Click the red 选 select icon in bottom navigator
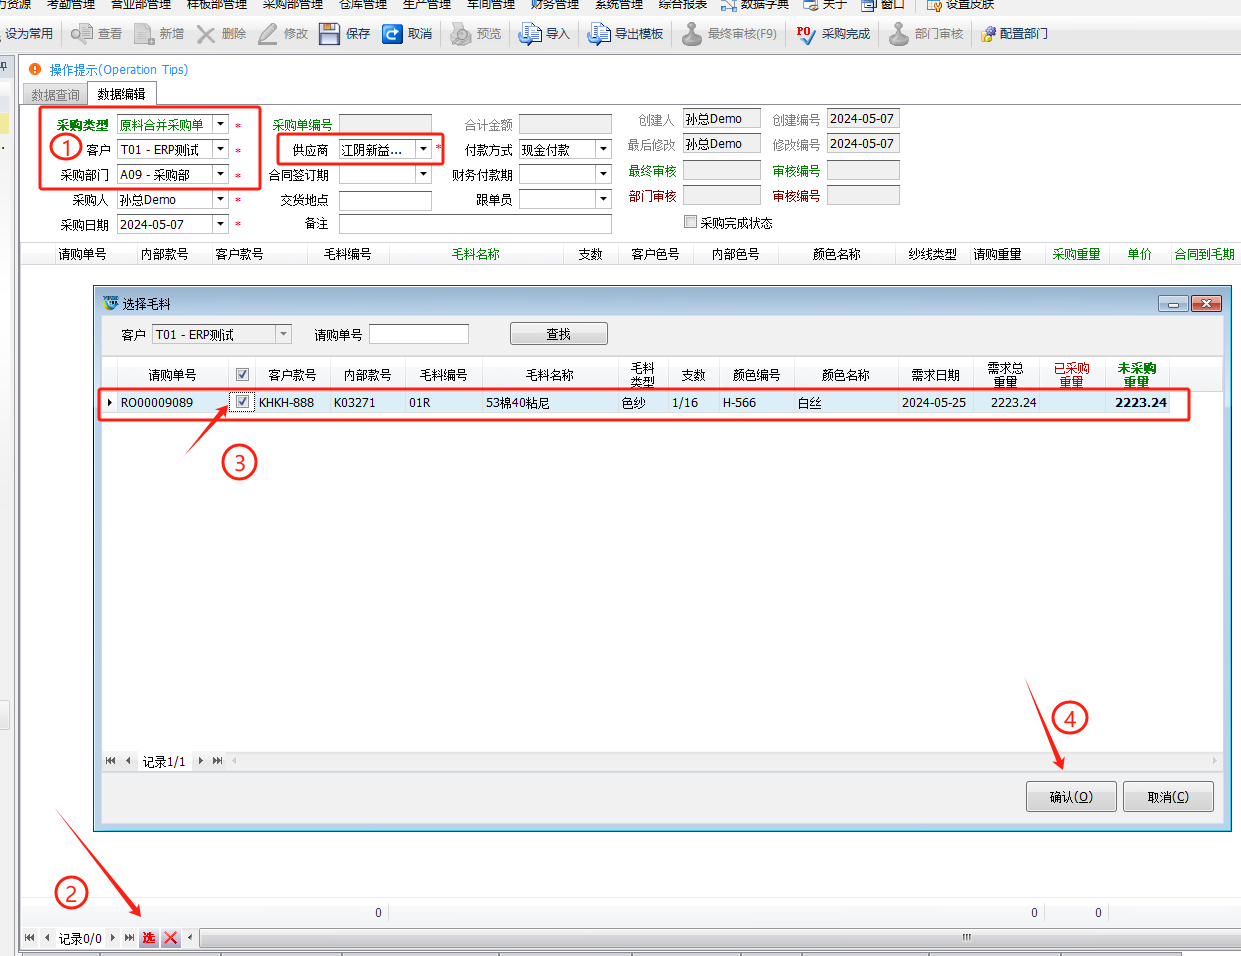The width and height of the screenshot is (1241, 956). 149,938
